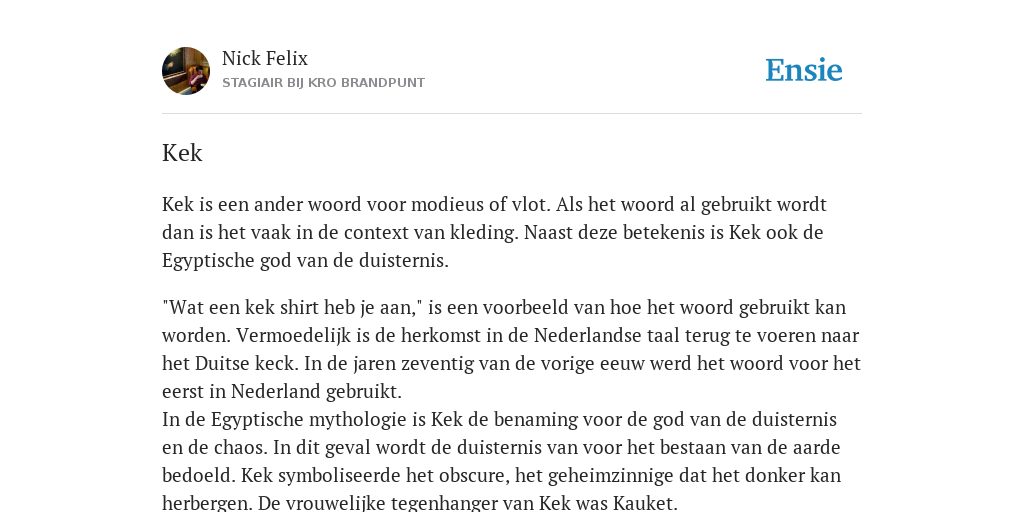Click 'Egyptische god van de duisternis' in the first paragraph
This screenshot has width=1024, height=512.
[x=305, y=261]
